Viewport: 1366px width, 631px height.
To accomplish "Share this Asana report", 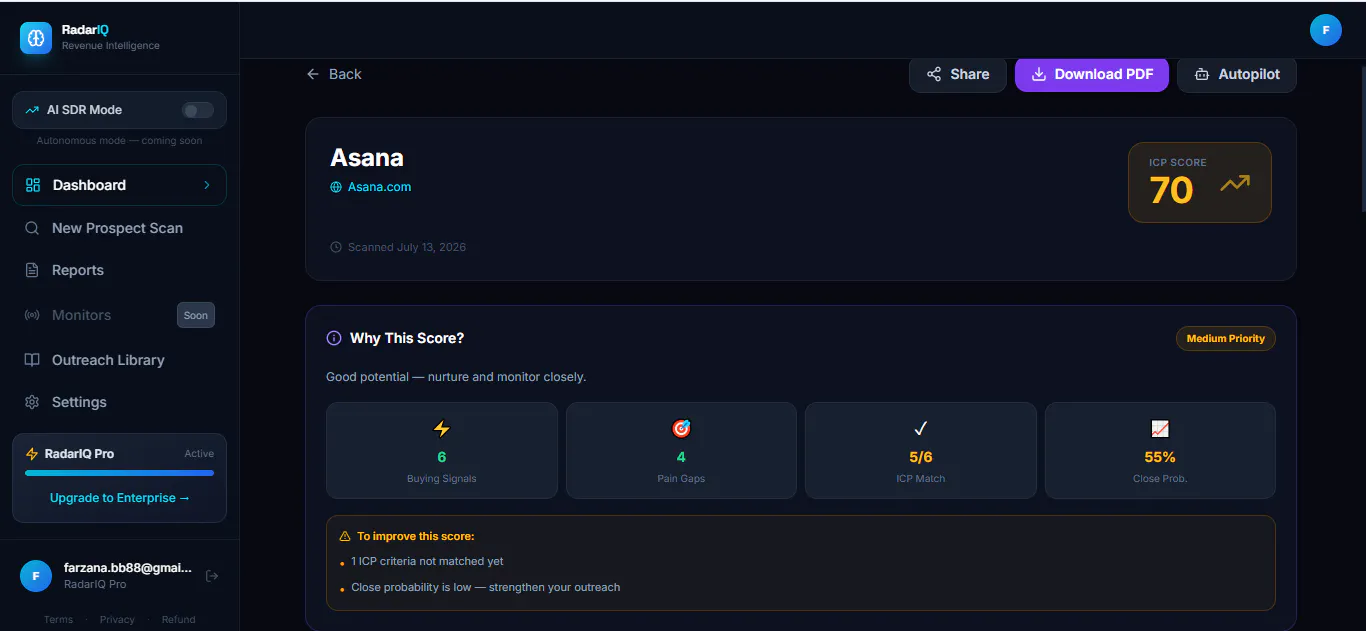I will click(x=957, y=74).
